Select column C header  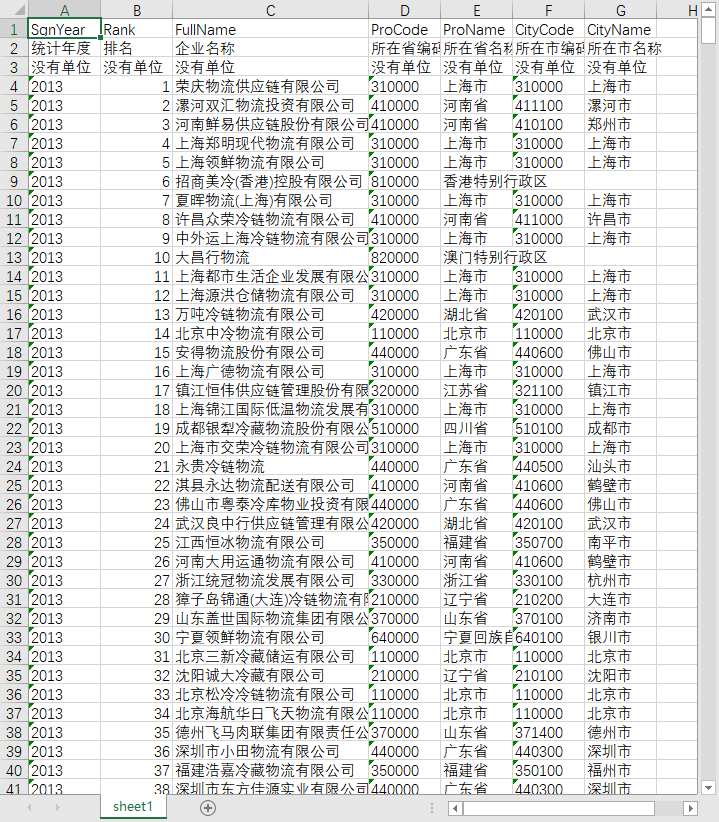[270, 10]
